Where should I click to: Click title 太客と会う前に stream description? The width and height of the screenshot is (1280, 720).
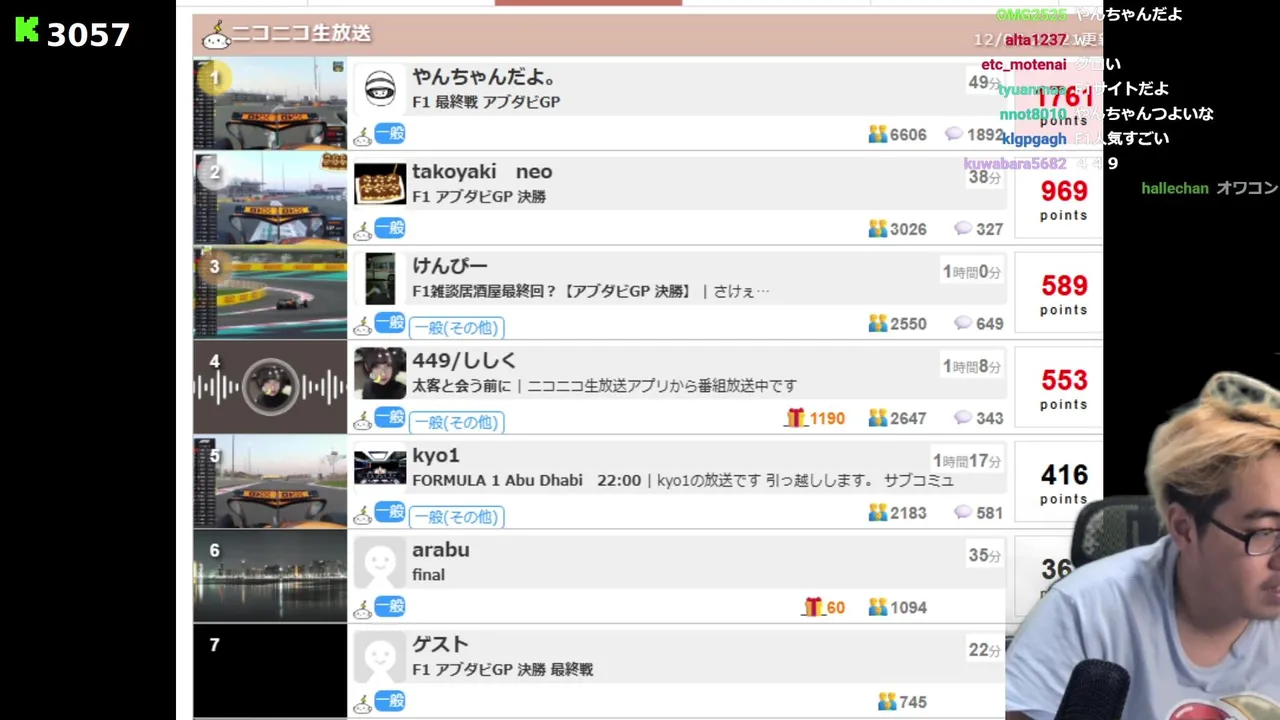click(x=604, y=386)
